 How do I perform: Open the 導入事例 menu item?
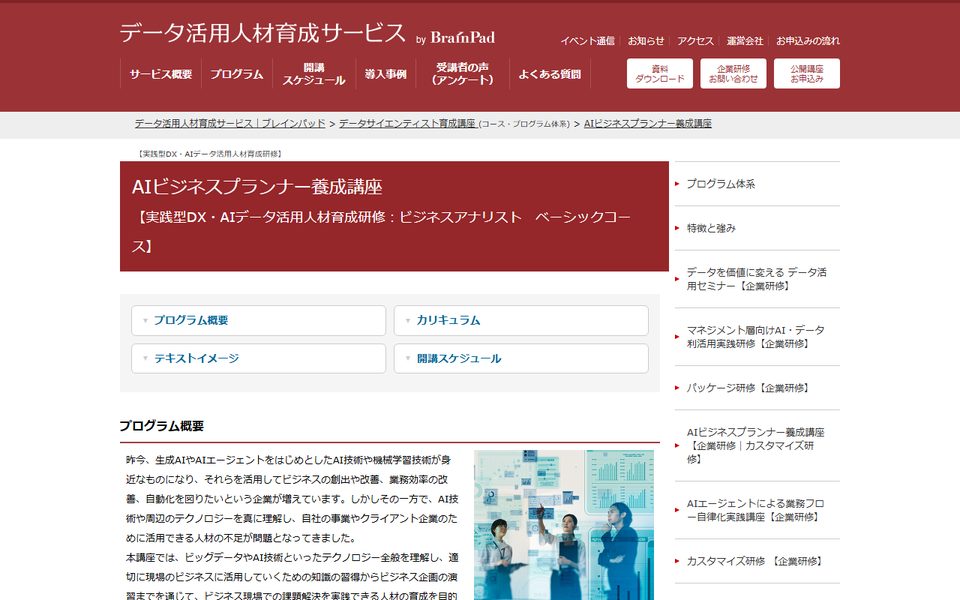(x=386, y=74)
